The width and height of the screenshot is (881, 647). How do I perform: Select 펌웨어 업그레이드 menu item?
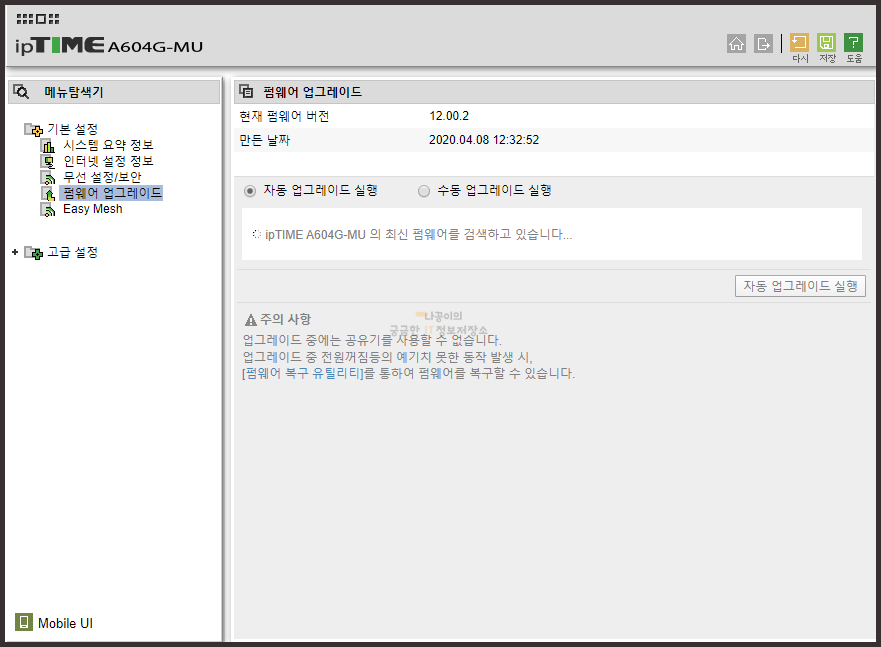pyautogui.click(x=112, y=193)
